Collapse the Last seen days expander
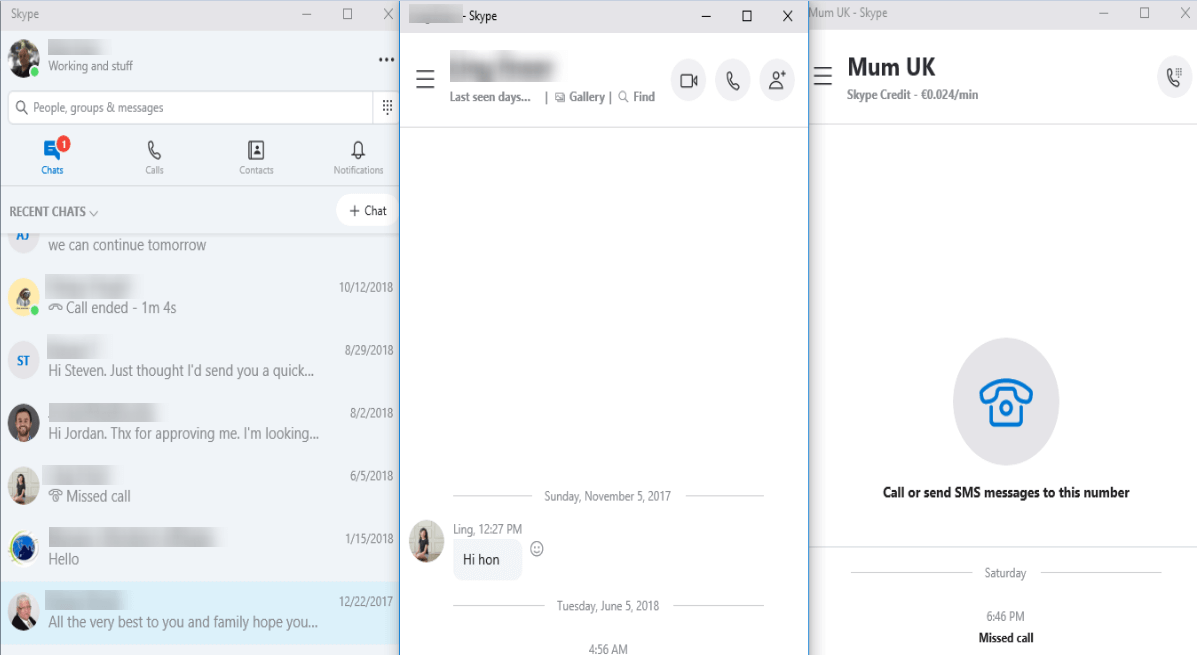This screenshot has height=655, width=1197. (x=491, y=96)
